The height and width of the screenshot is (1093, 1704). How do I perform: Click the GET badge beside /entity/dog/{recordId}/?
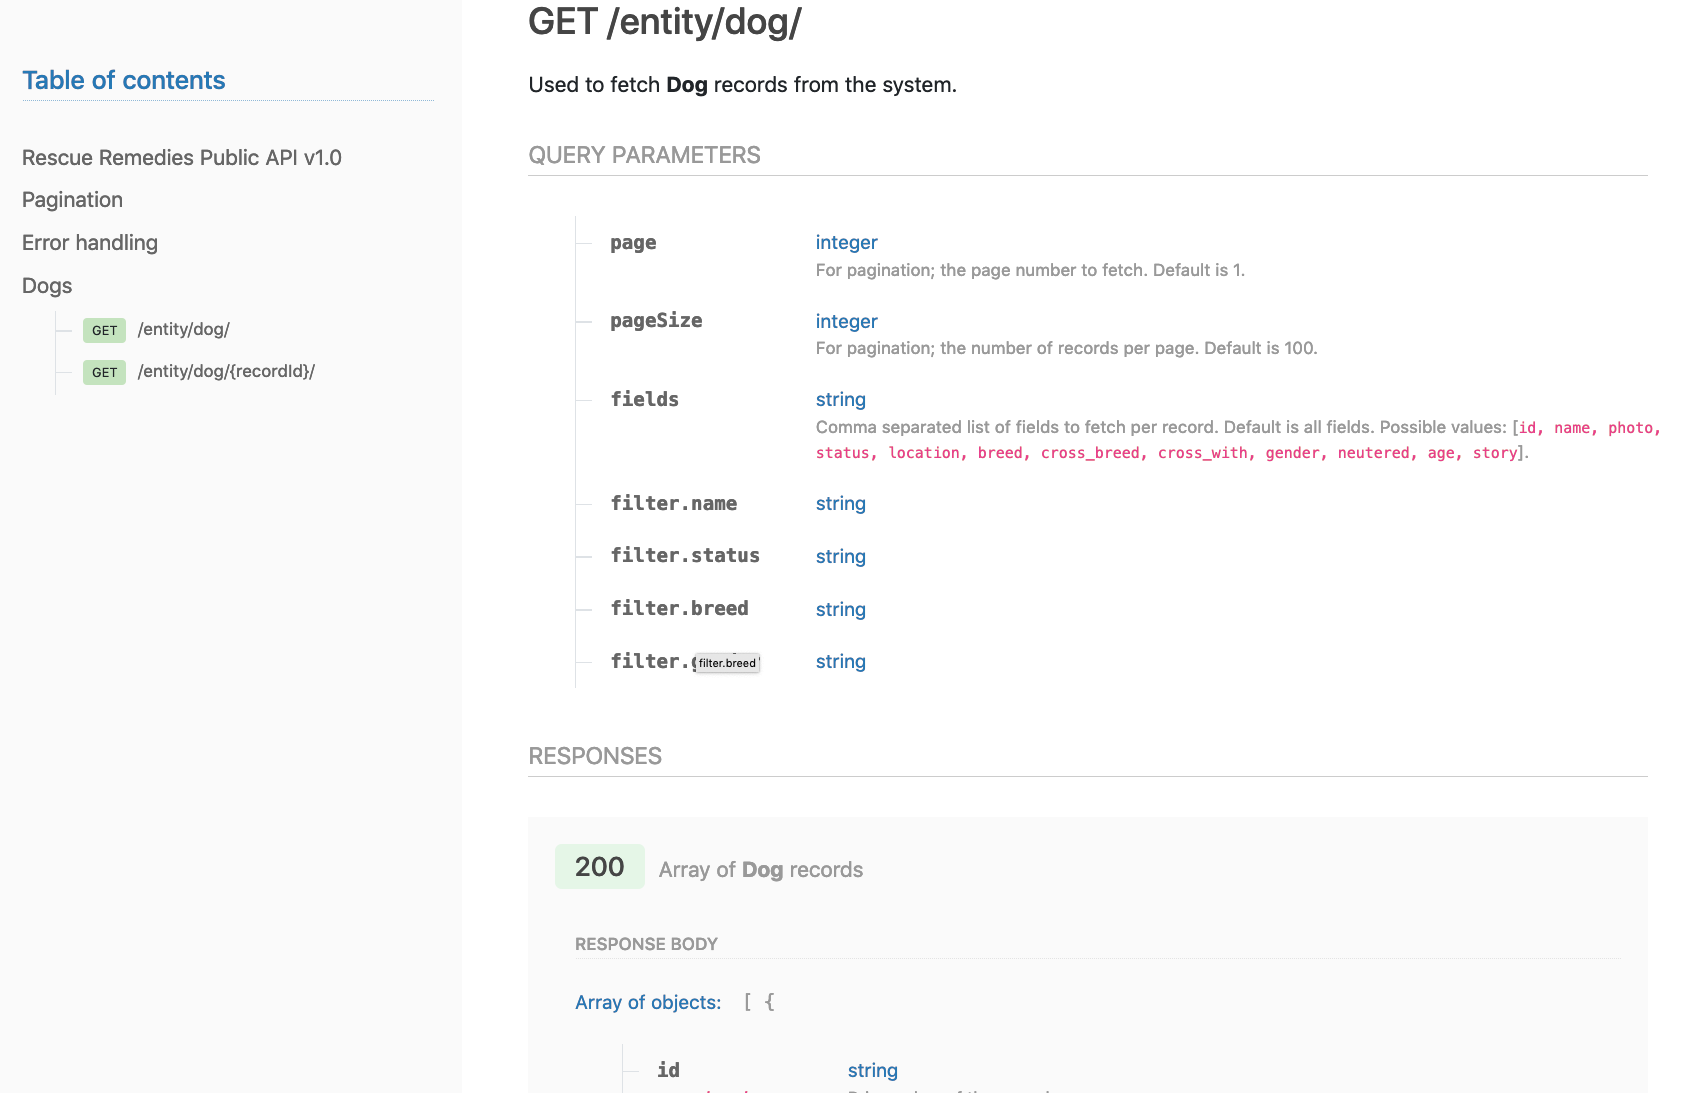click(104, 373)
